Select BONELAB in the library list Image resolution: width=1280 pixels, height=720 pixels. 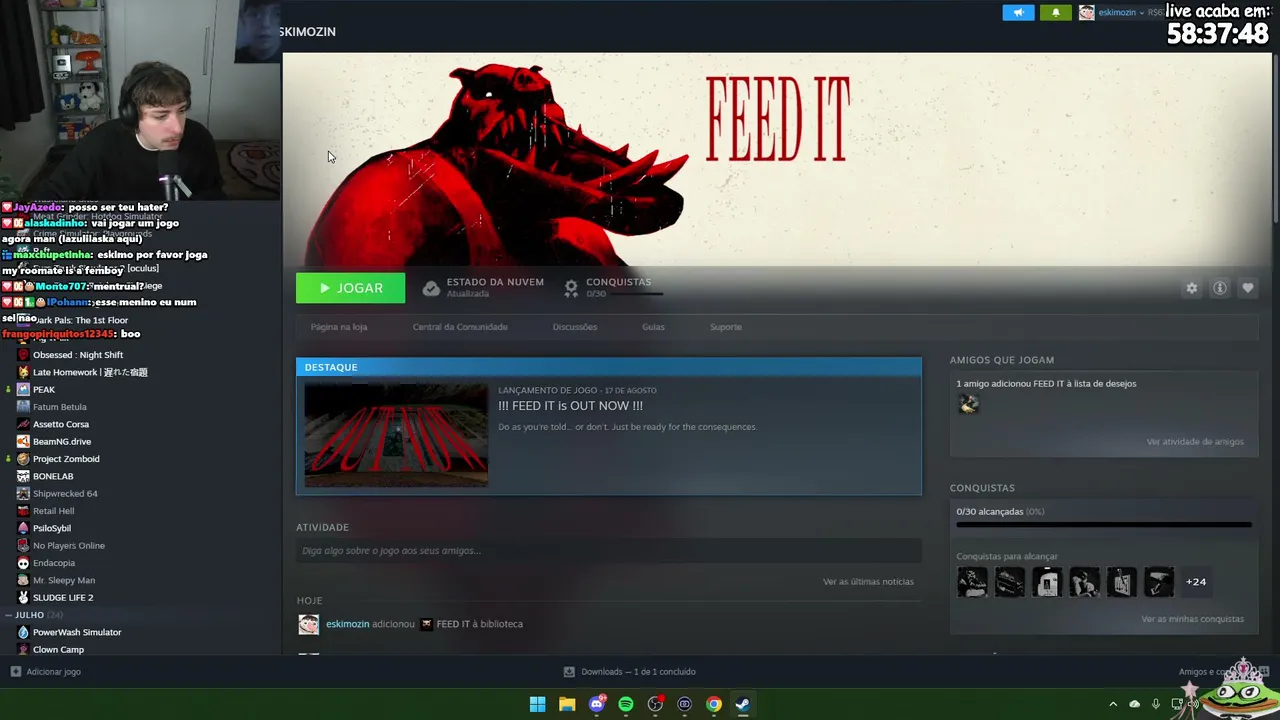pyautogui.click(x=53, y=476)
